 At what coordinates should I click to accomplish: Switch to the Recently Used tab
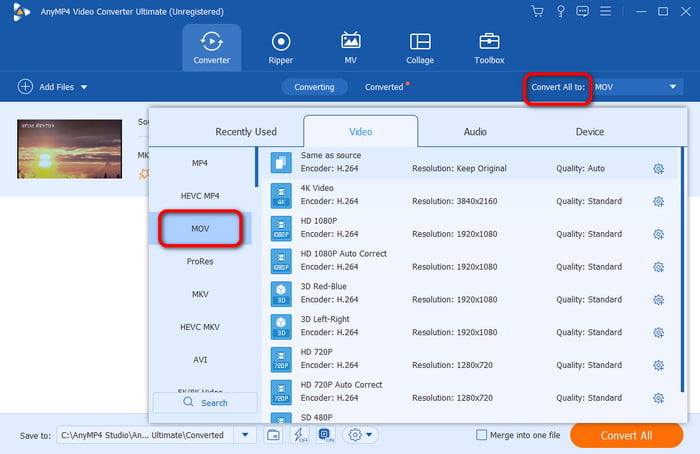(246, 132)
